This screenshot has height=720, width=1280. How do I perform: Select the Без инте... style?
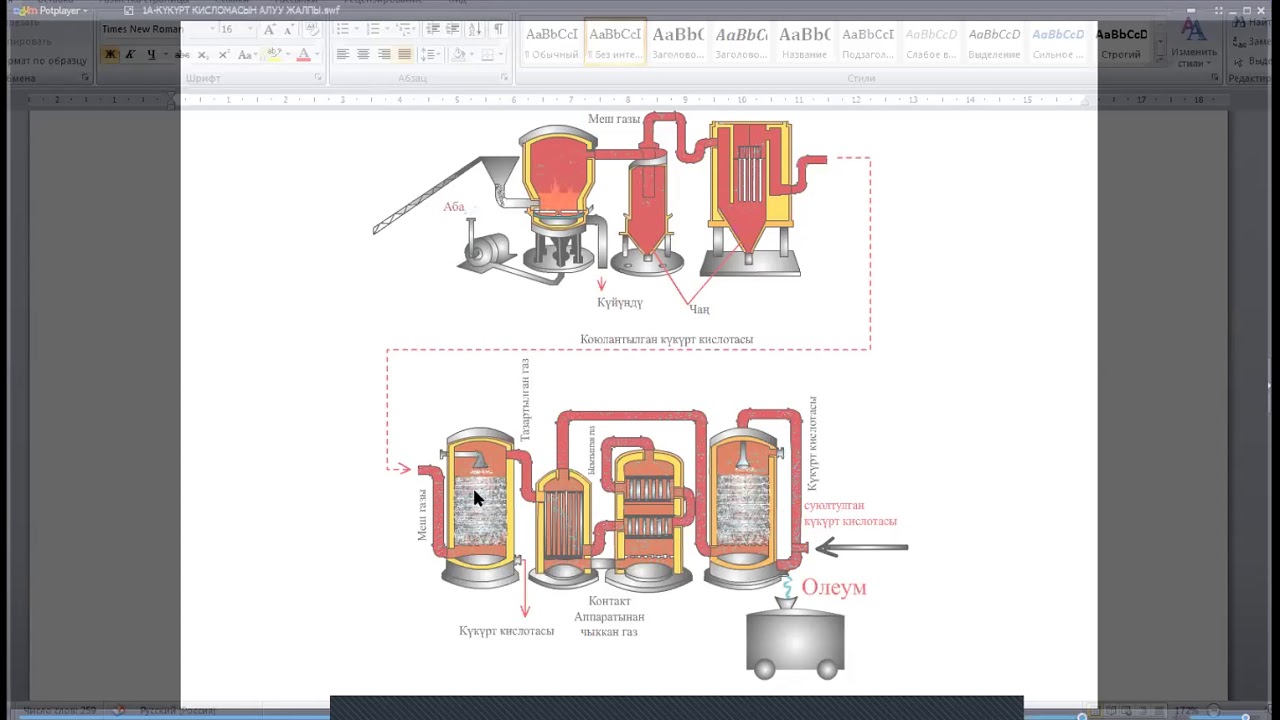(615, 43)
